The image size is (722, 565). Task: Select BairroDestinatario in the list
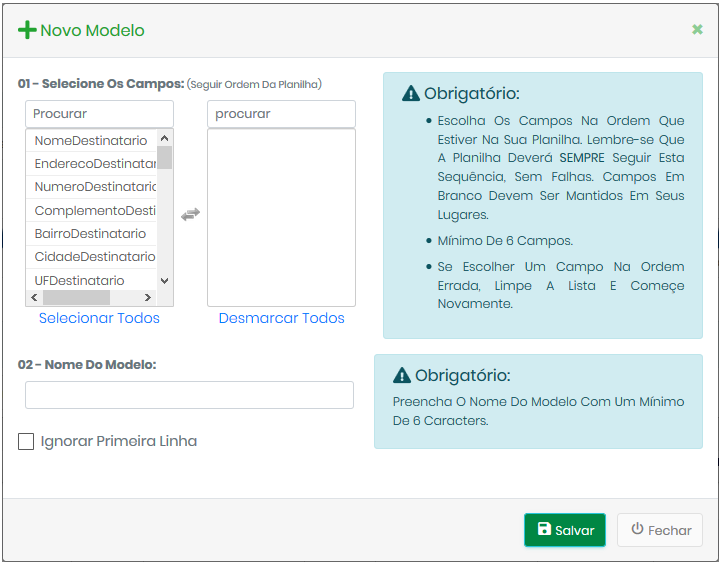click(x=90, y=234)
